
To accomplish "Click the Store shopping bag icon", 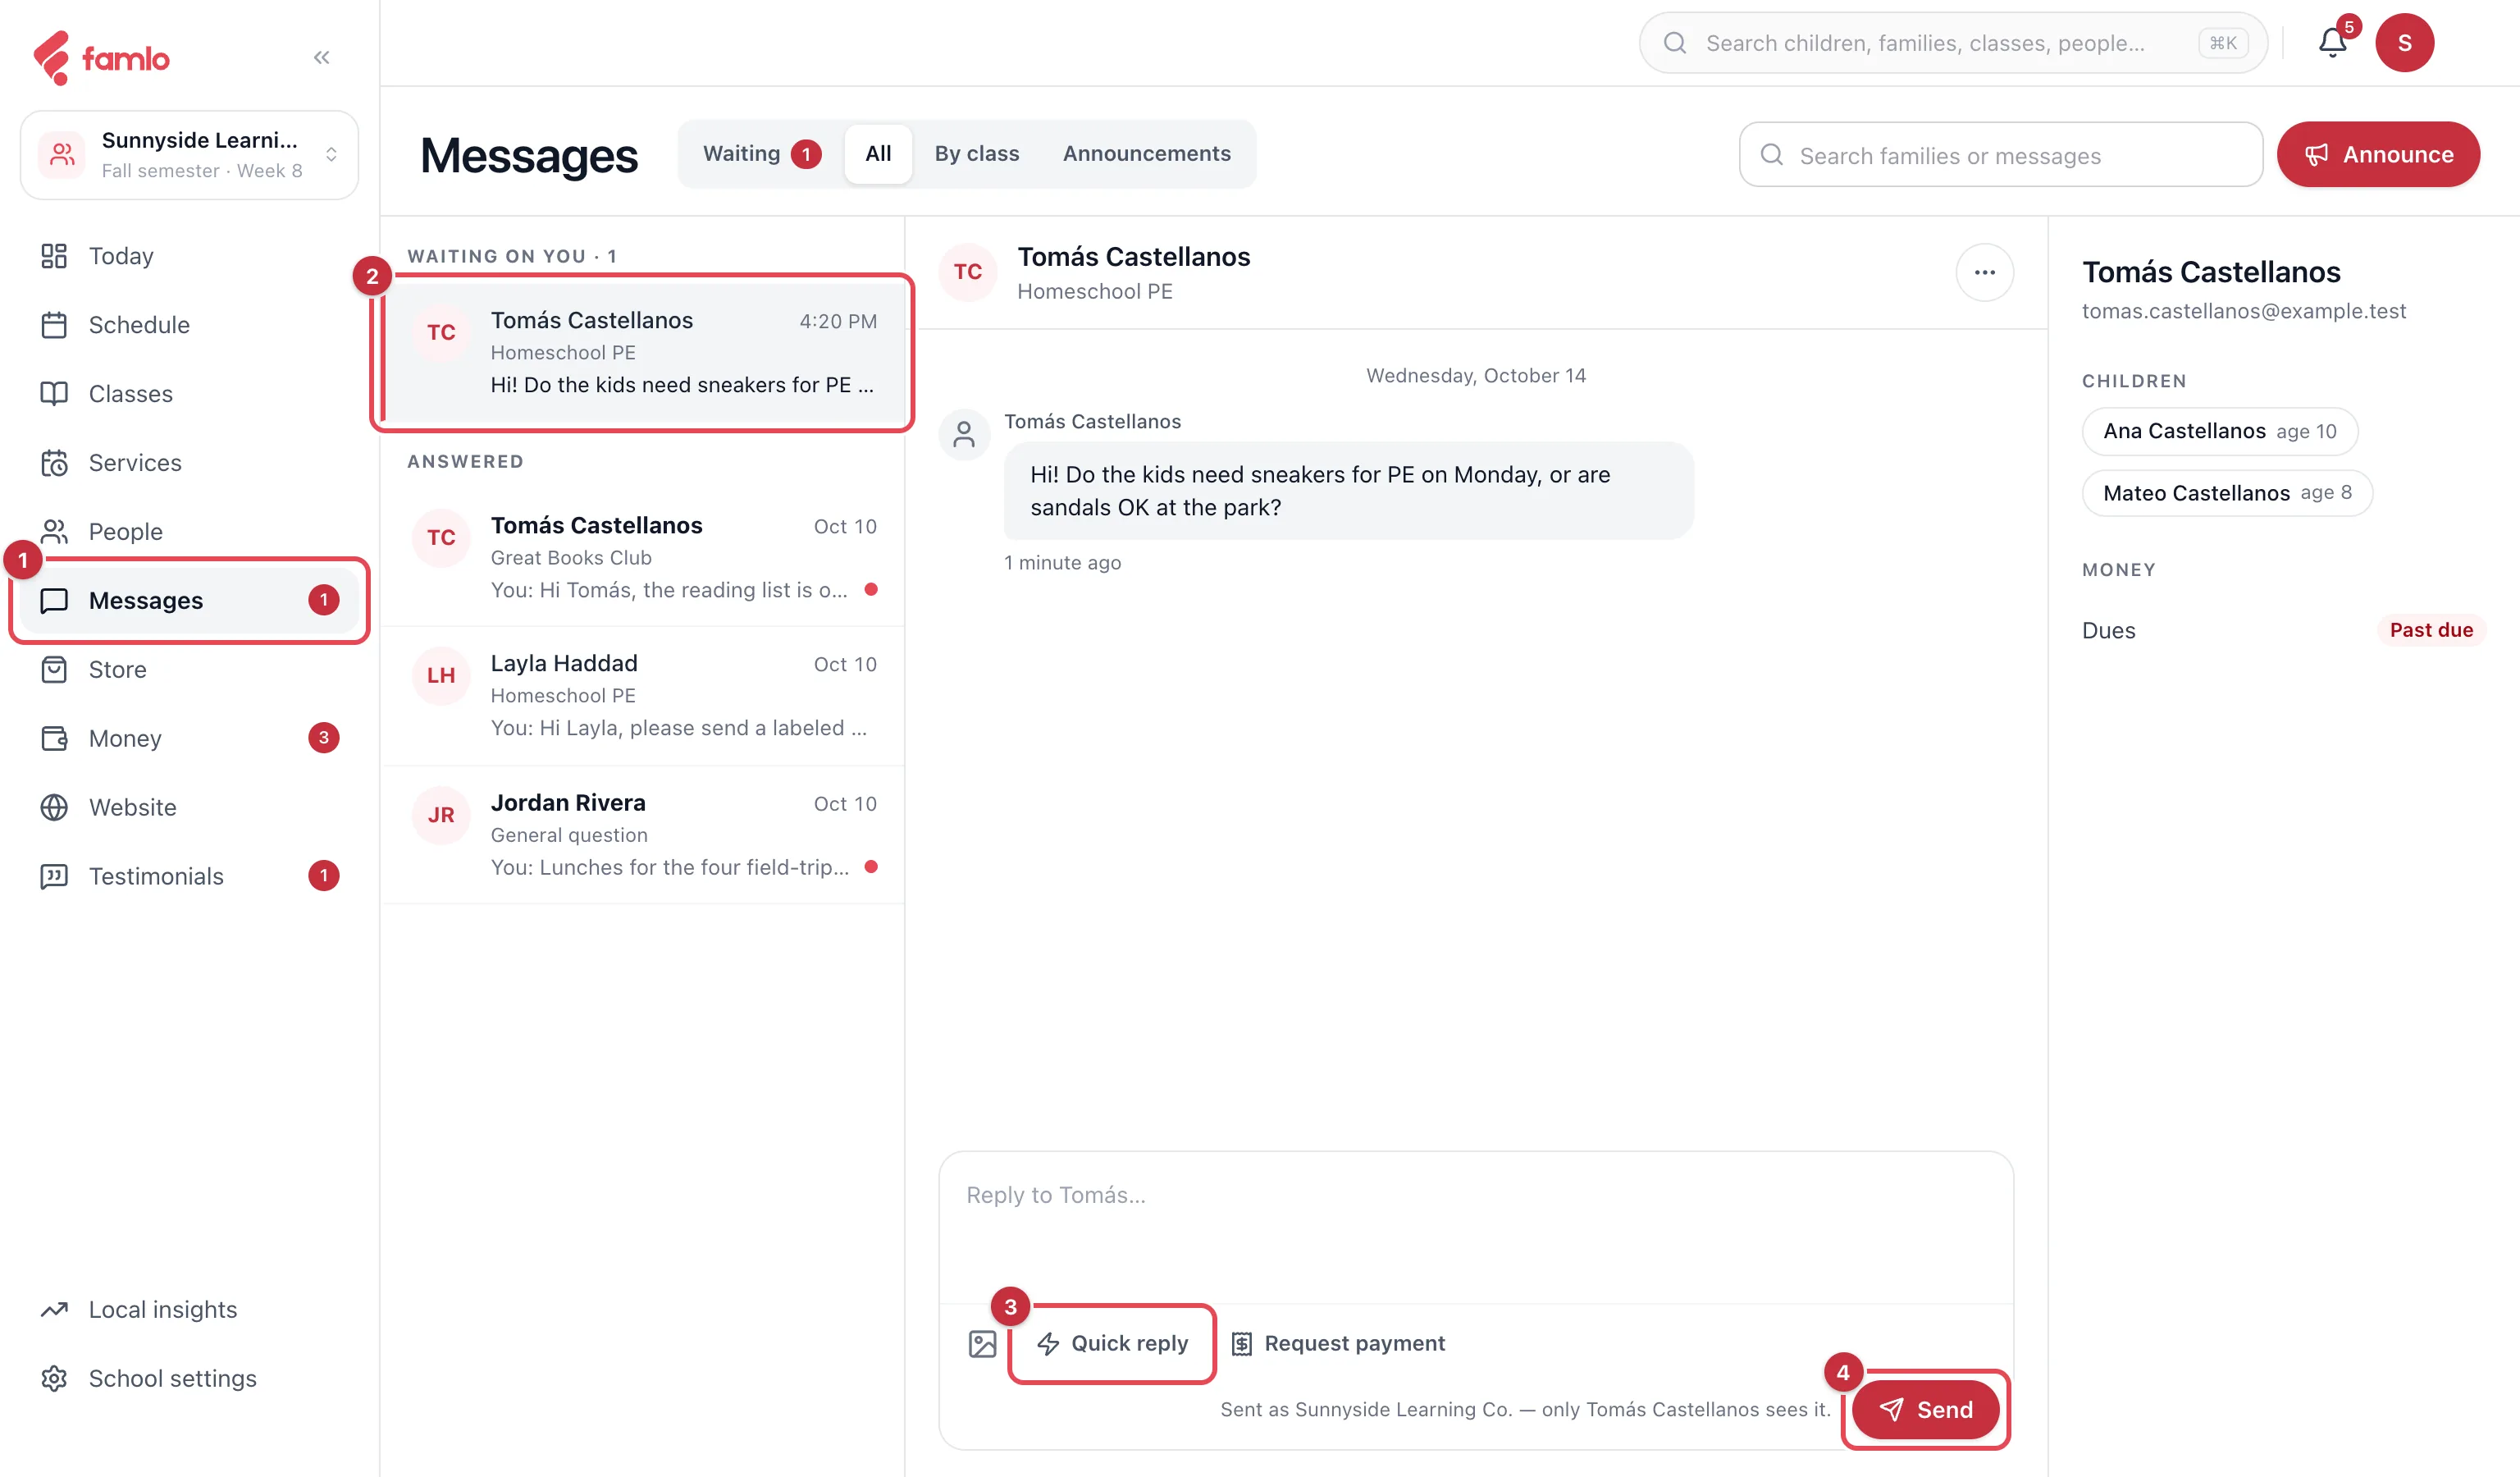I will point(54,669).
